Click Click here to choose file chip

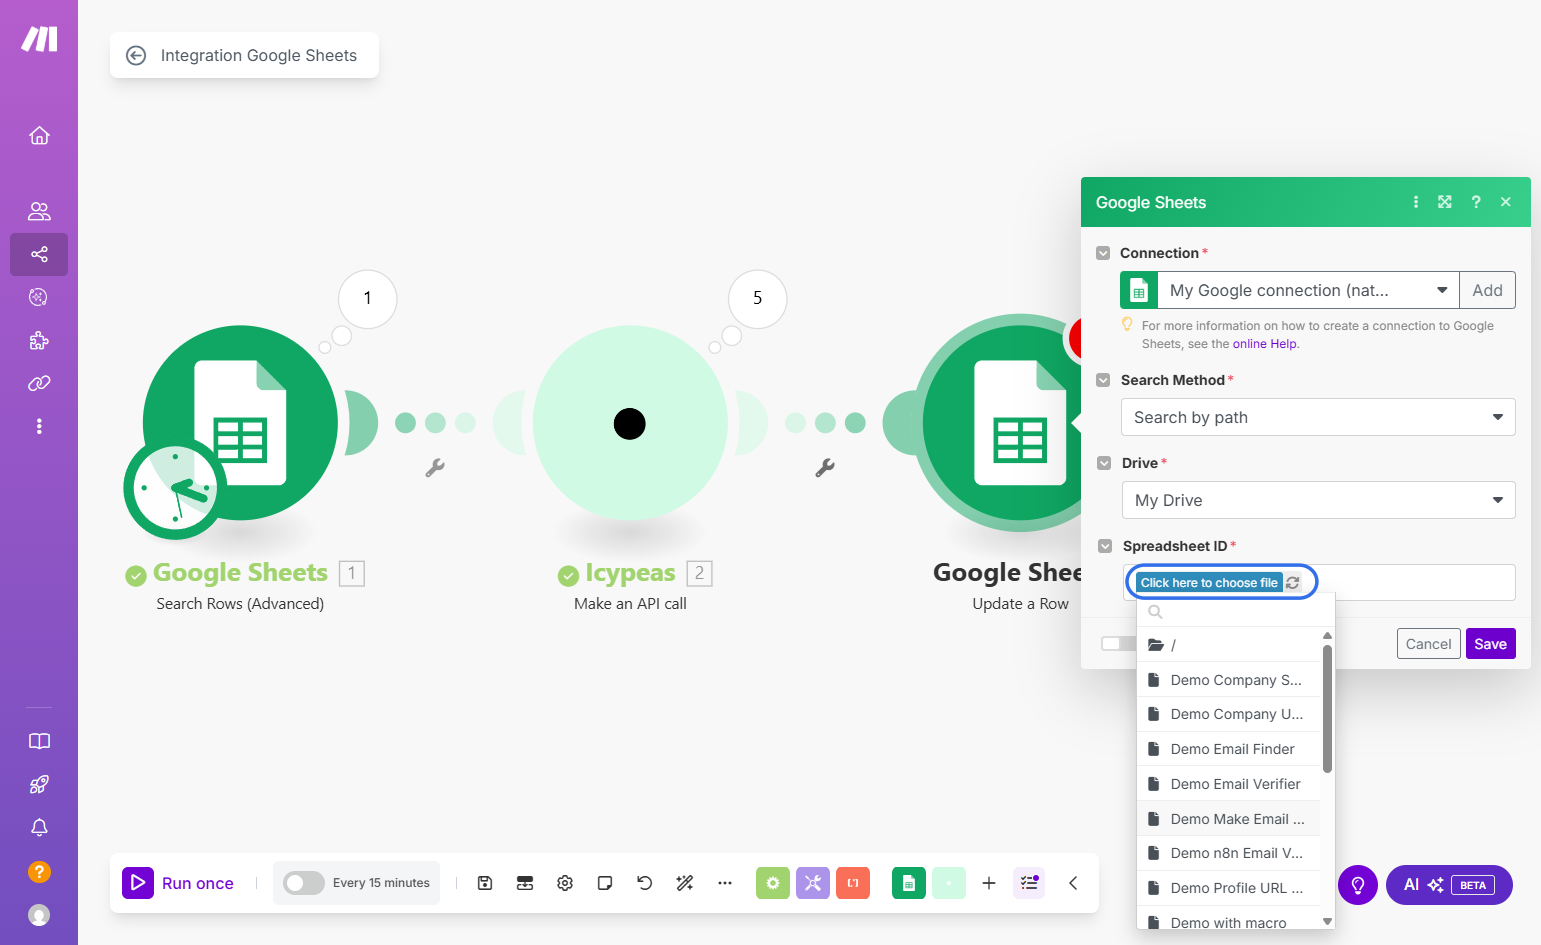1209,583
